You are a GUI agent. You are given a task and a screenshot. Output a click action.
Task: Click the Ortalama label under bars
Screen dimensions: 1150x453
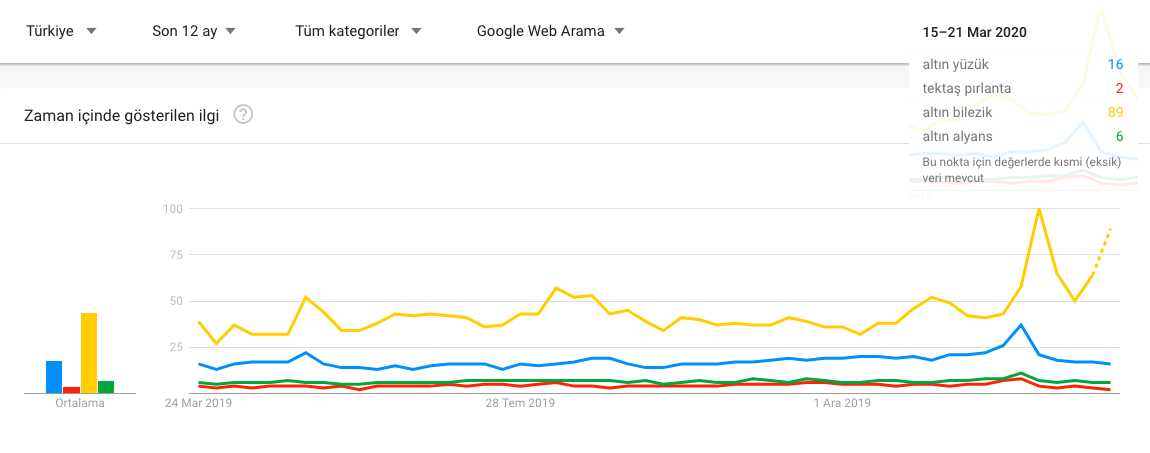[x=80, y=403]
